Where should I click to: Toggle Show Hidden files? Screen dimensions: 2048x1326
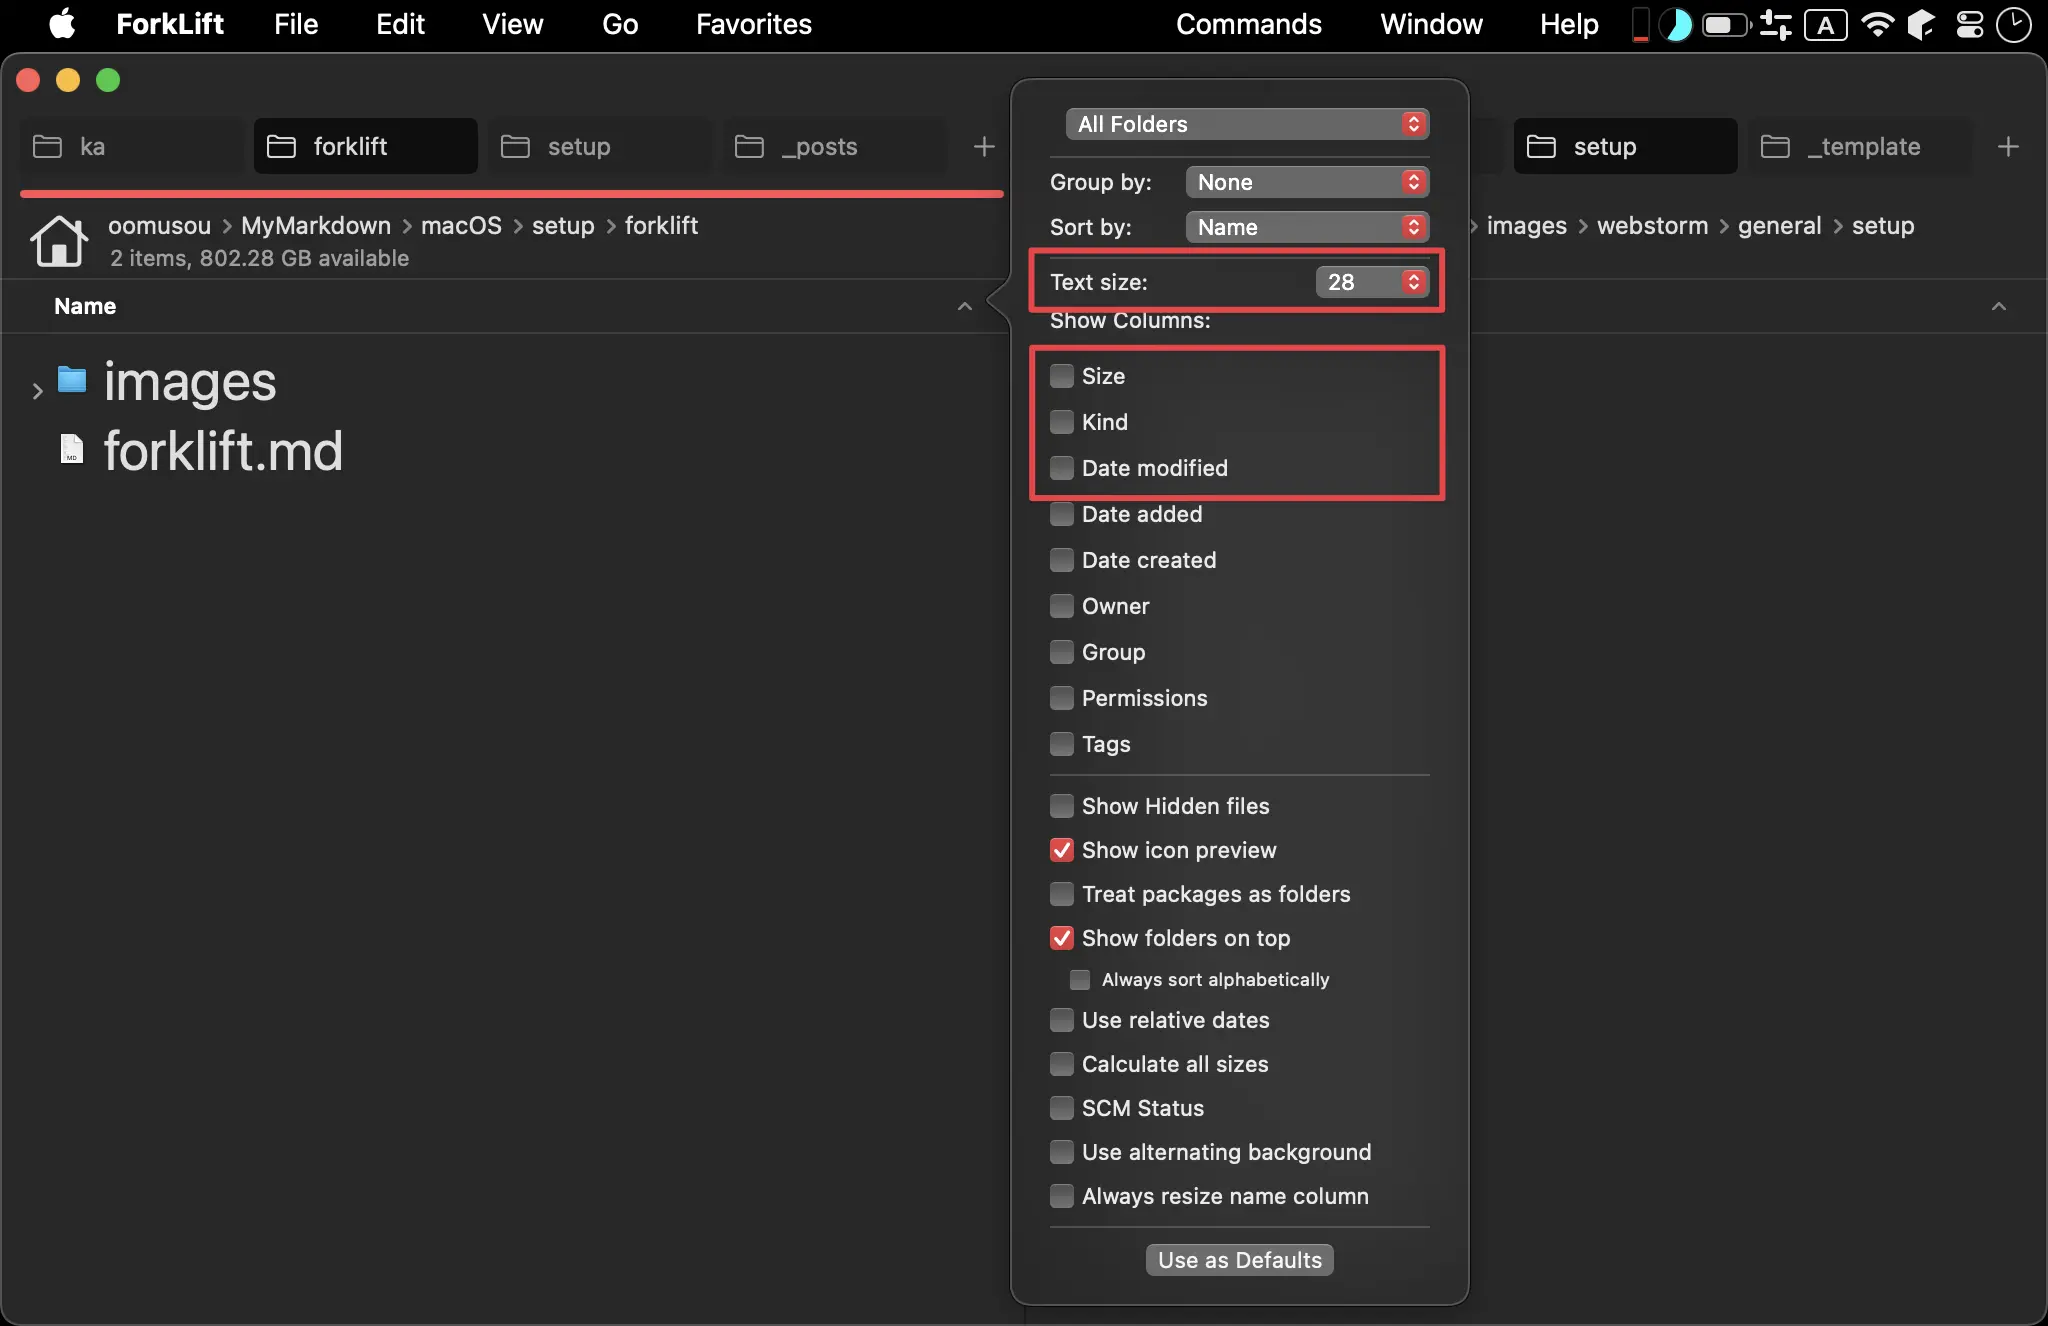coord(1062,806)
